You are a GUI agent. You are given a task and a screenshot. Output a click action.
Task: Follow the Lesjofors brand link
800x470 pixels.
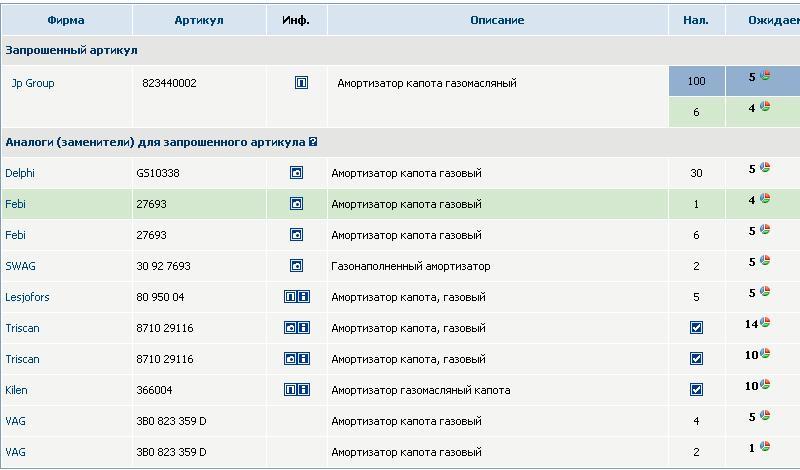[x=27, y=297]
